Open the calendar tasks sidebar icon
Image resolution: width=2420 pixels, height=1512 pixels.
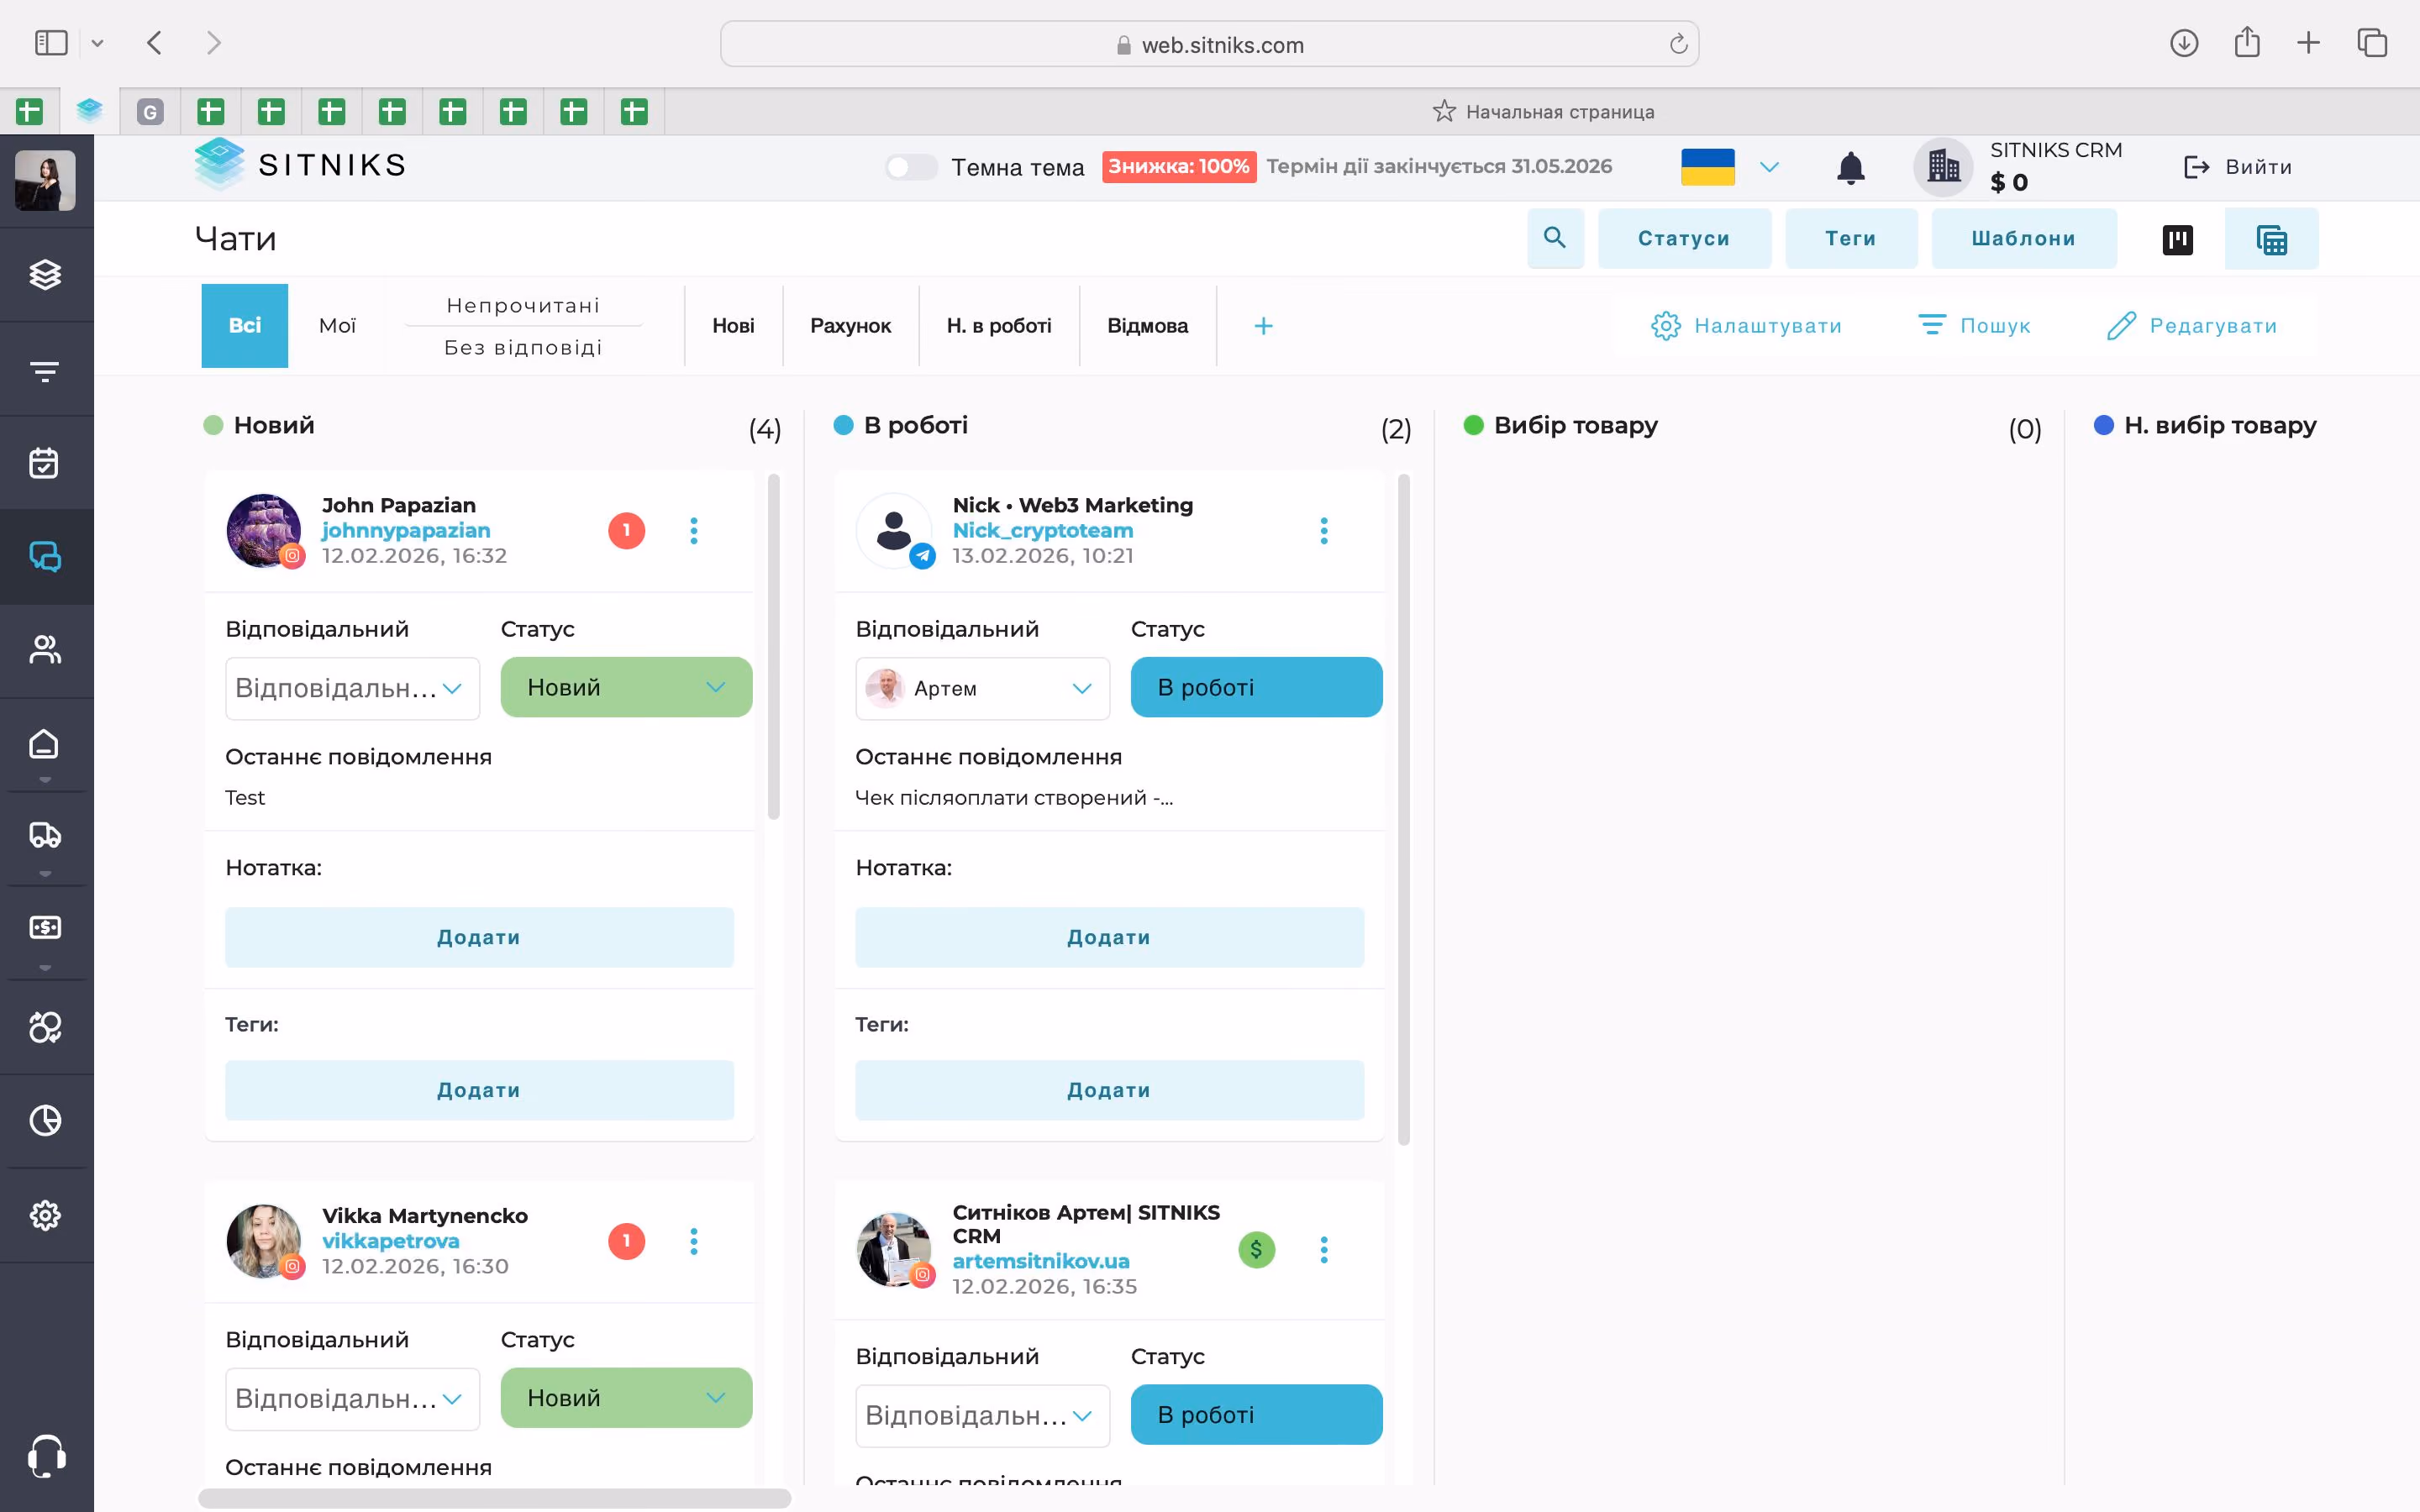[x=45, y=463]
